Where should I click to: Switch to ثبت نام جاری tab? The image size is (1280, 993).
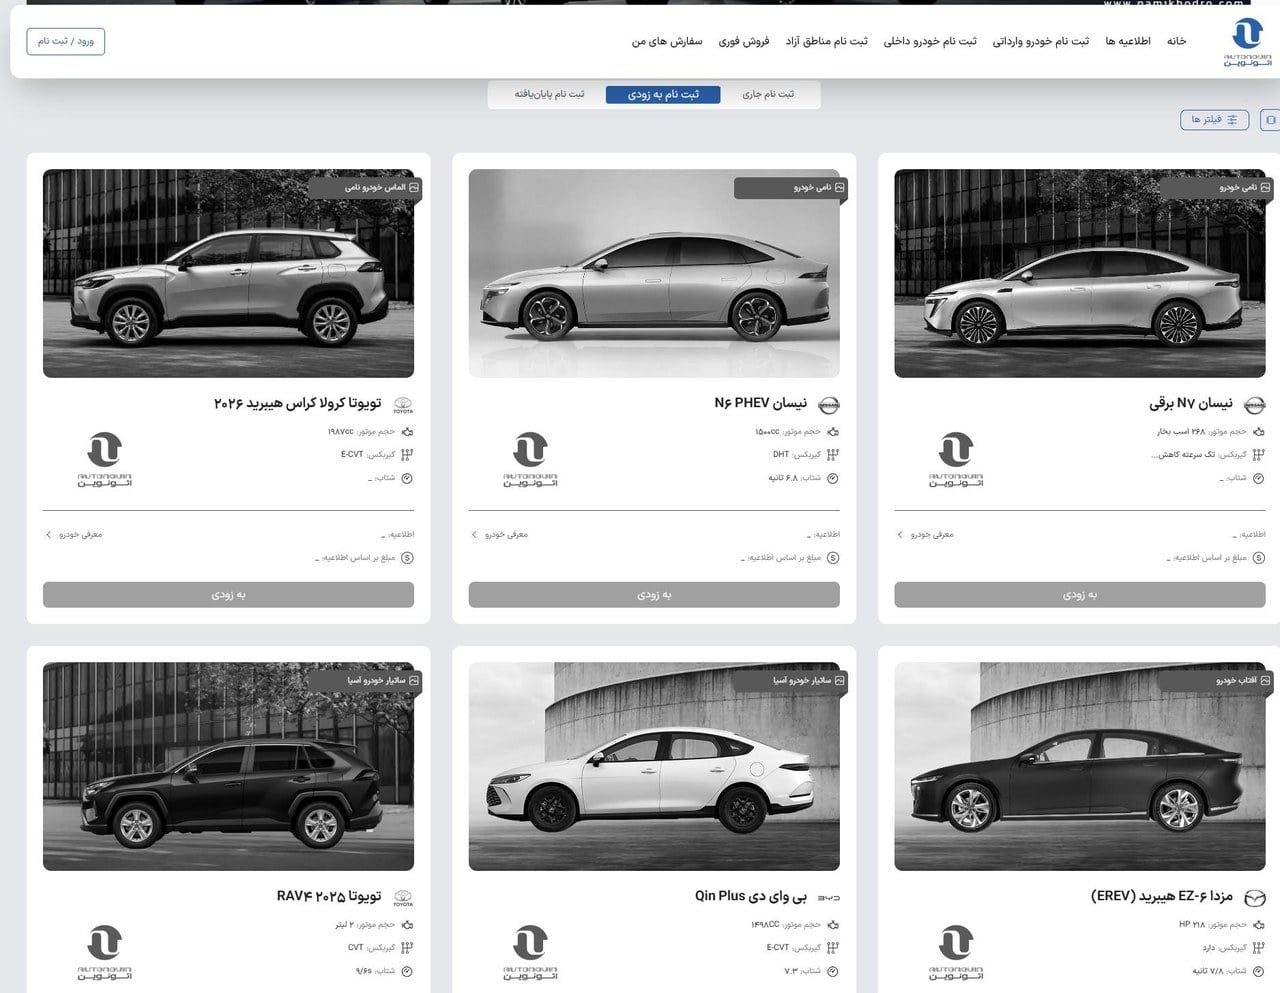(768, 94)
